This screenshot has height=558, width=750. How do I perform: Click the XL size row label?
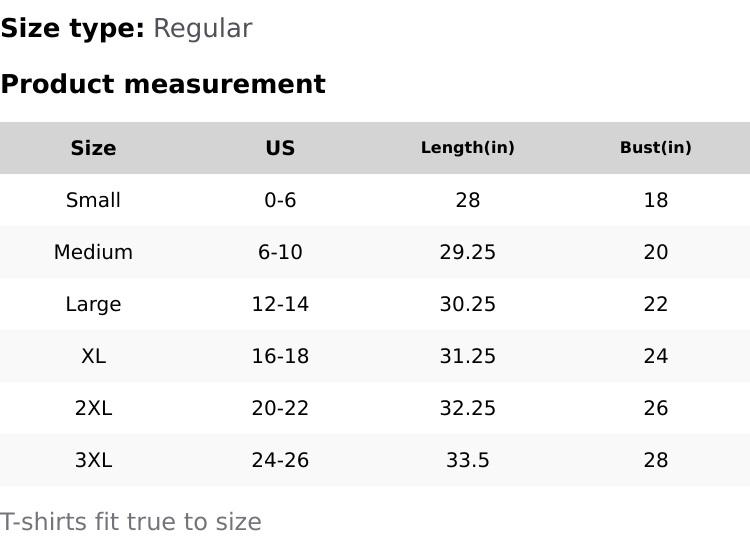[x=93, y=356]
